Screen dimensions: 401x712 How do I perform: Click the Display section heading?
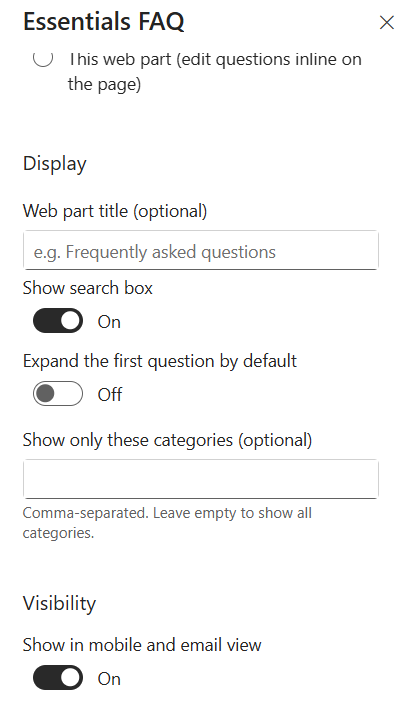[54, 164]
